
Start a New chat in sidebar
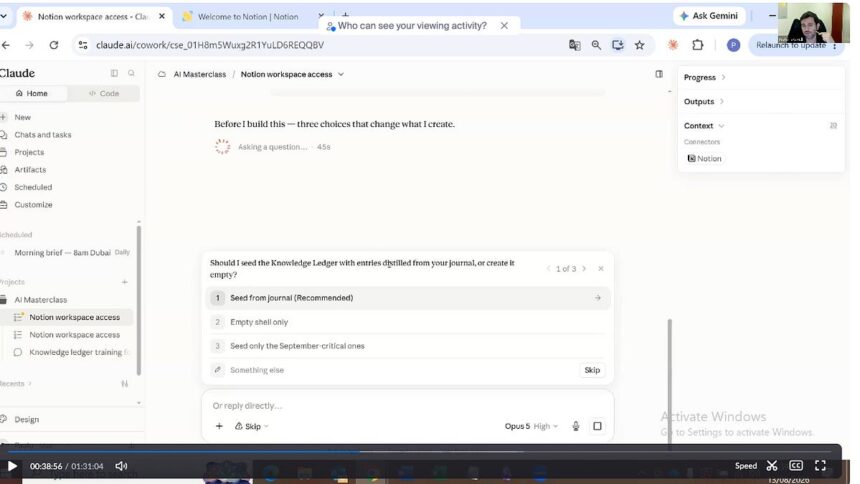coord(22,117)
